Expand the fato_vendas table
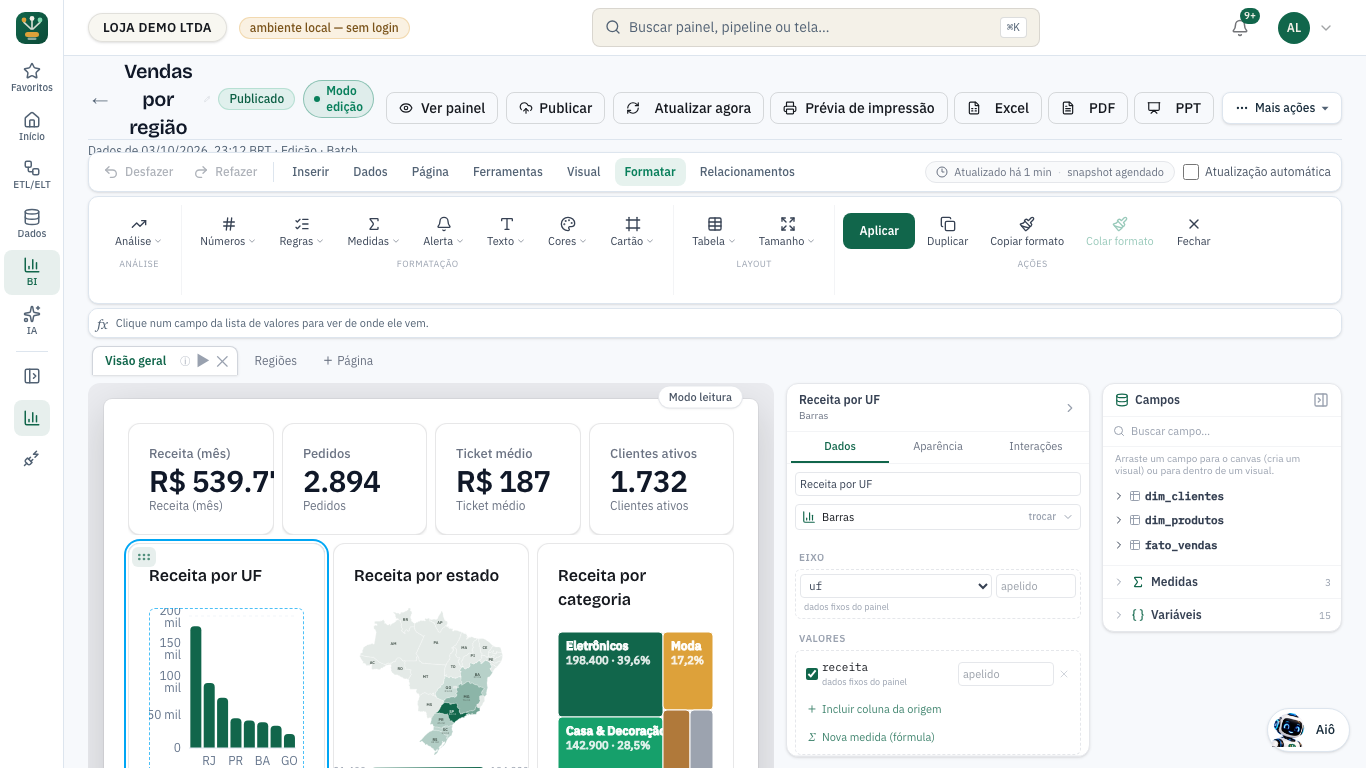1366x768 pixels. (x=1118, y=545)
